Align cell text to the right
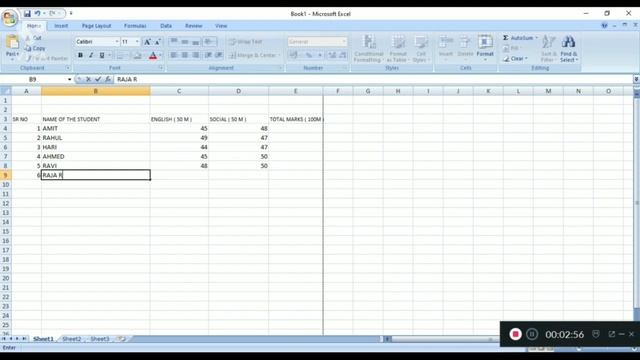The height and width of the screenshot is (360, 640). tap(196, 55)
